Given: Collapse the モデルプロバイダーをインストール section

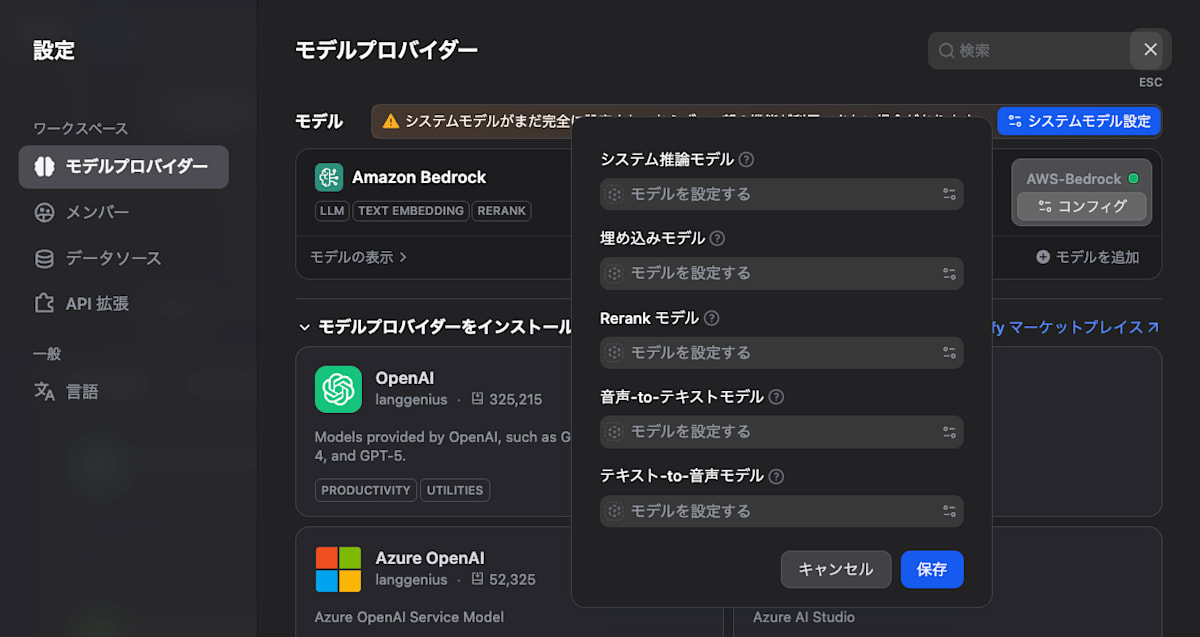Looking at the screenshot, I should [305, 327].
